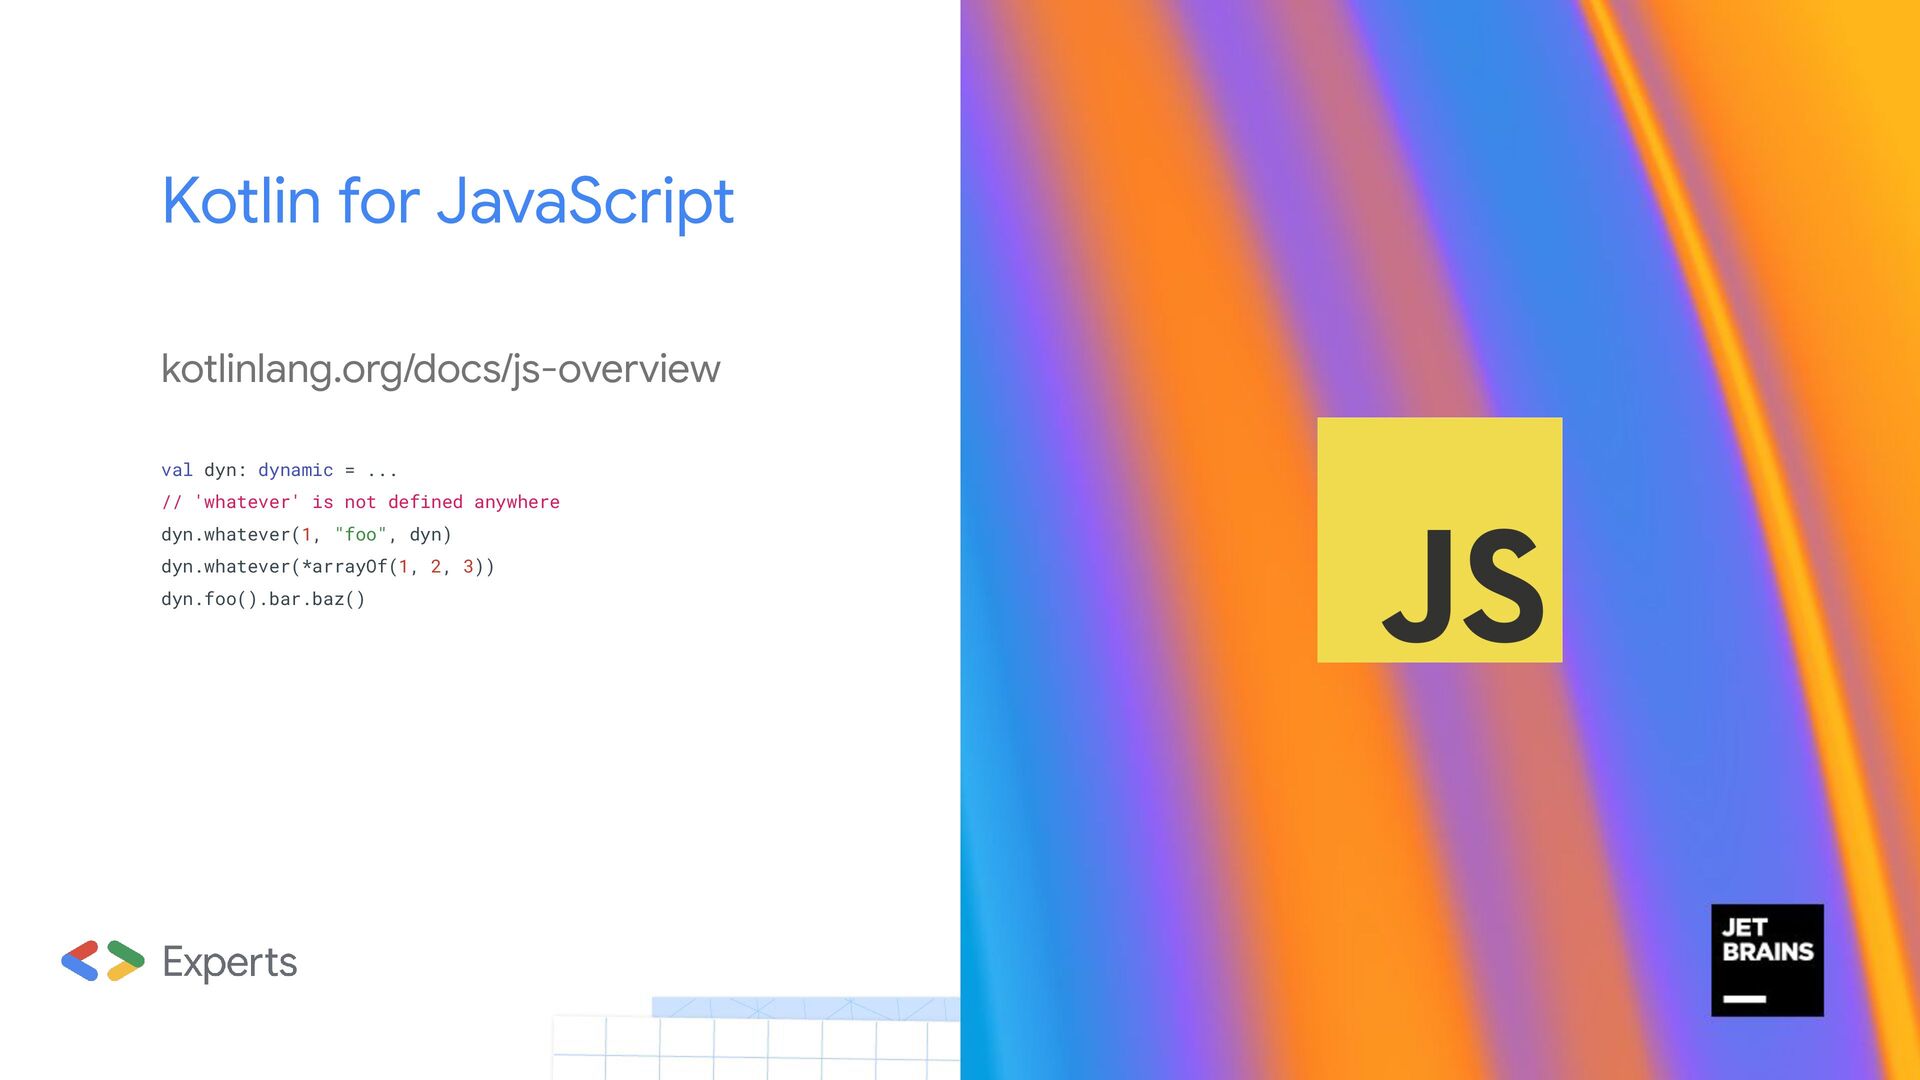
Task: Click the dyn.whatever(1, "foo", dyn) line
Action: 306,534
